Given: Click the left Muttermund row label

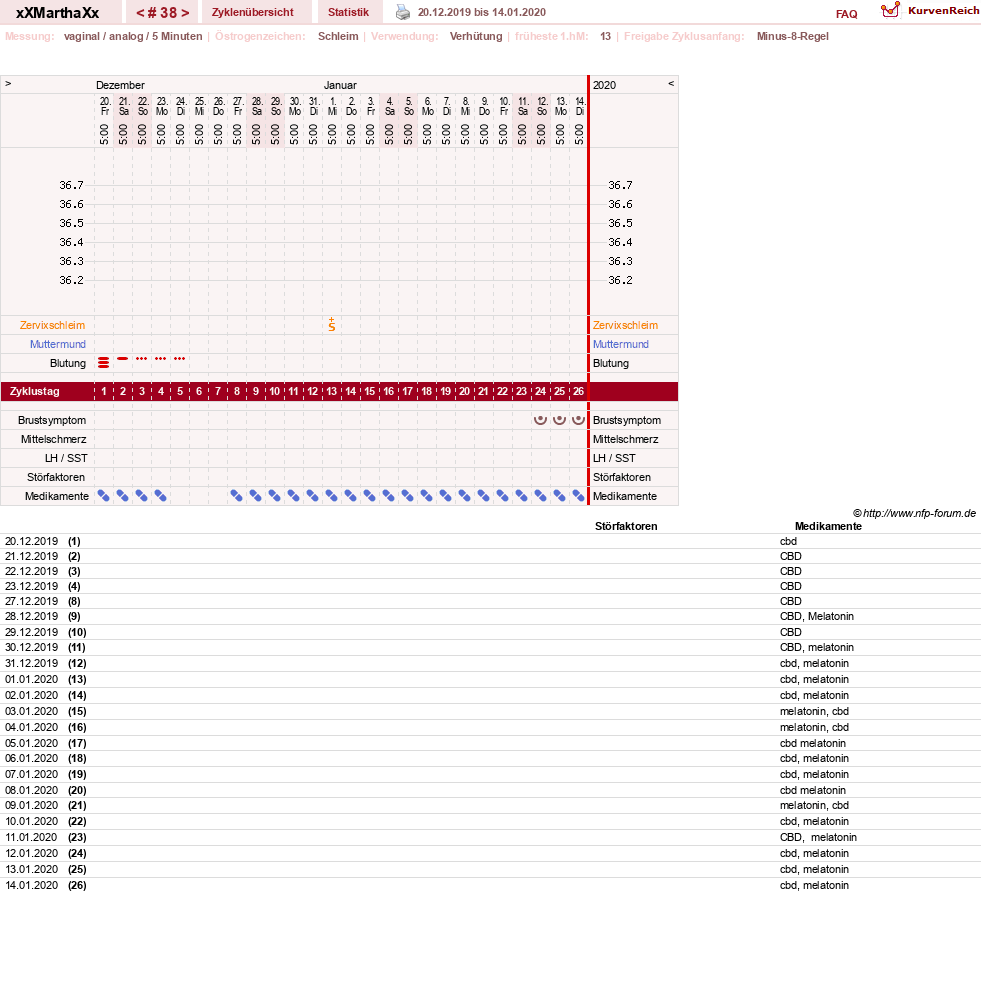Looking at the screenshot, I should click(x=58, y=344).
